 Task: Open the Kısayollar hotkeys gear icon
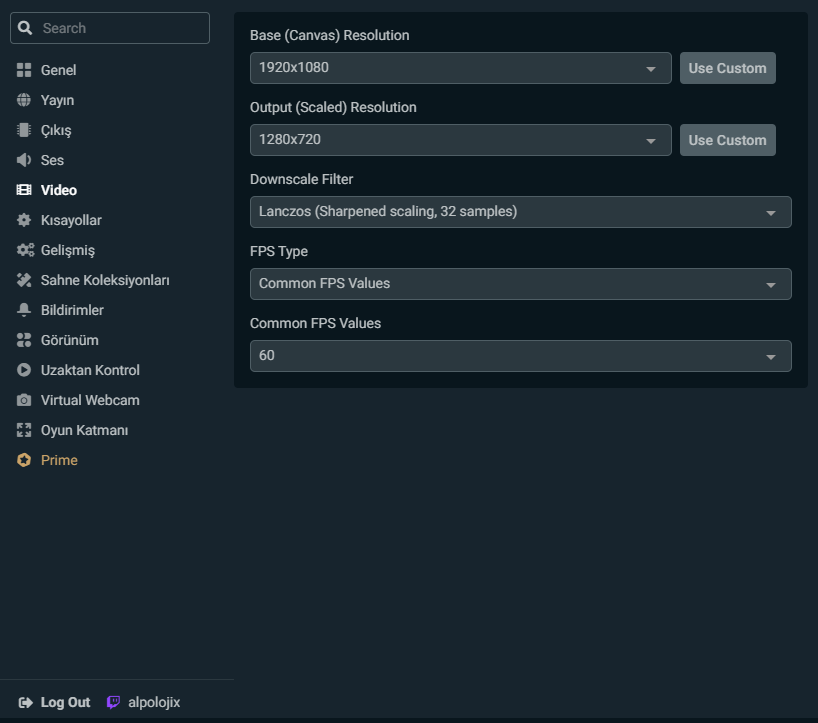pos(22,220)
